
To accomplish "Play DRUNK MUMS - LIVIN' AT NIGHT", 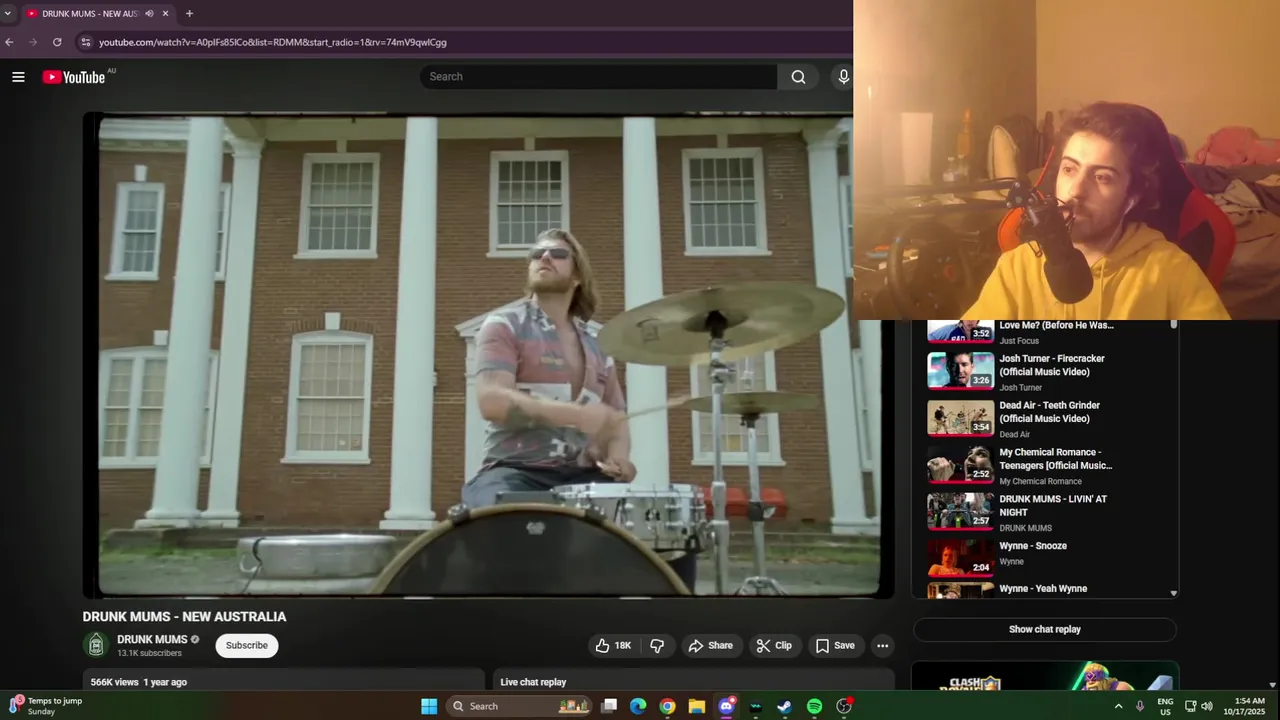I will pyautogui.click(x=1053, y=506).
